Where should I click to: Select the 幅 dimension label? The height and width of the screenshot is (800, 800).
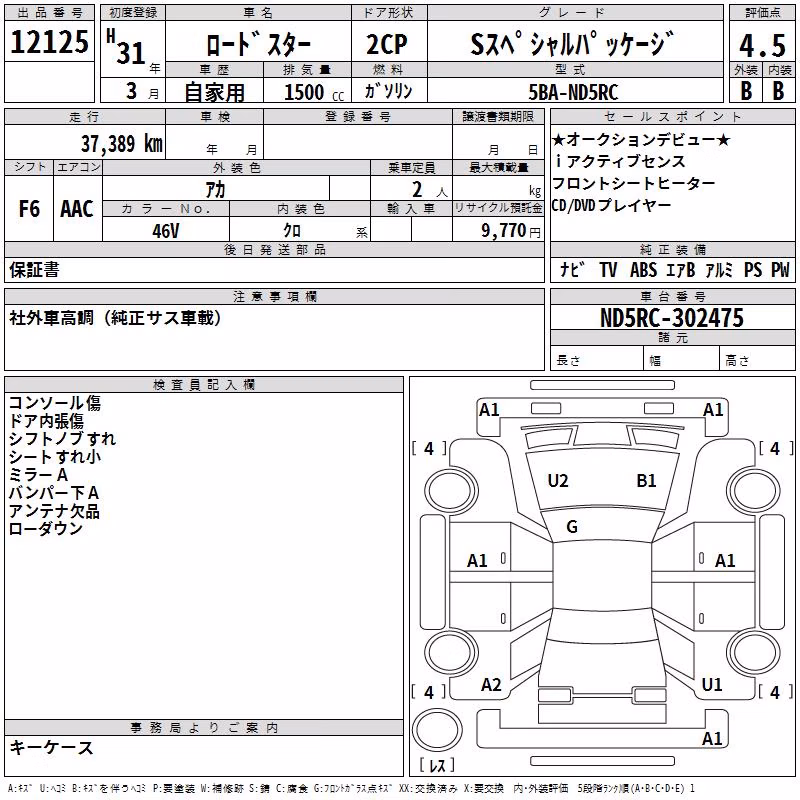(655, 361)
